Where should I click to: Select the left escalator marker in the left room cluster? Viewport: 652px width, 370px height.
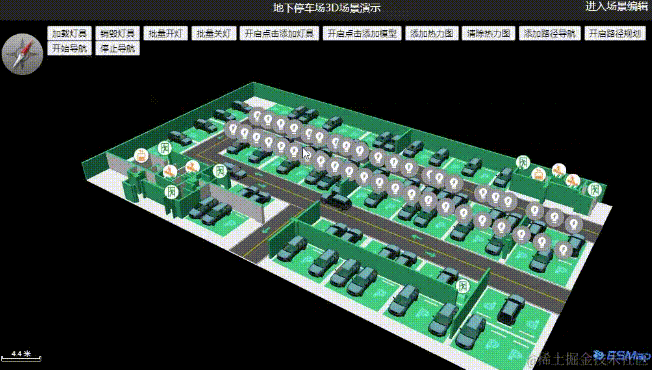[x=169, y=171]
